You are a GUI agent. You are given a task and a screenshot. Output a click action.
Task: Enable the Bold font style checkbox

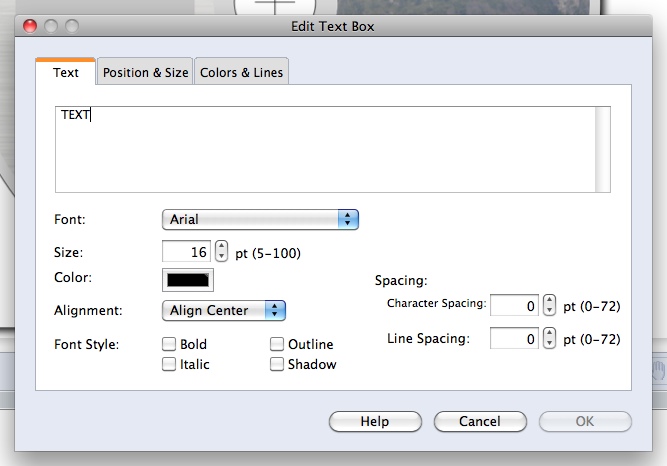(170, 344)
